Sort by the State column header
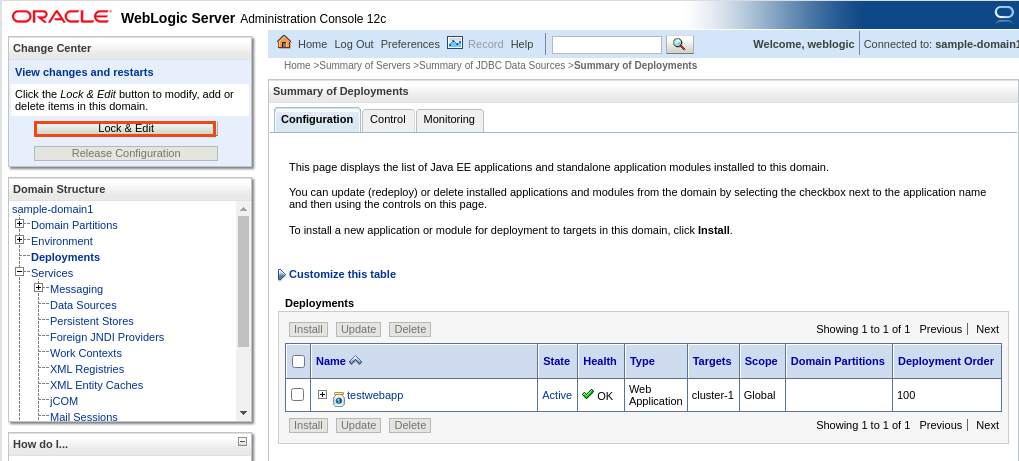The width and height of the screenshot is (1019, 461). tap(556, 362)
